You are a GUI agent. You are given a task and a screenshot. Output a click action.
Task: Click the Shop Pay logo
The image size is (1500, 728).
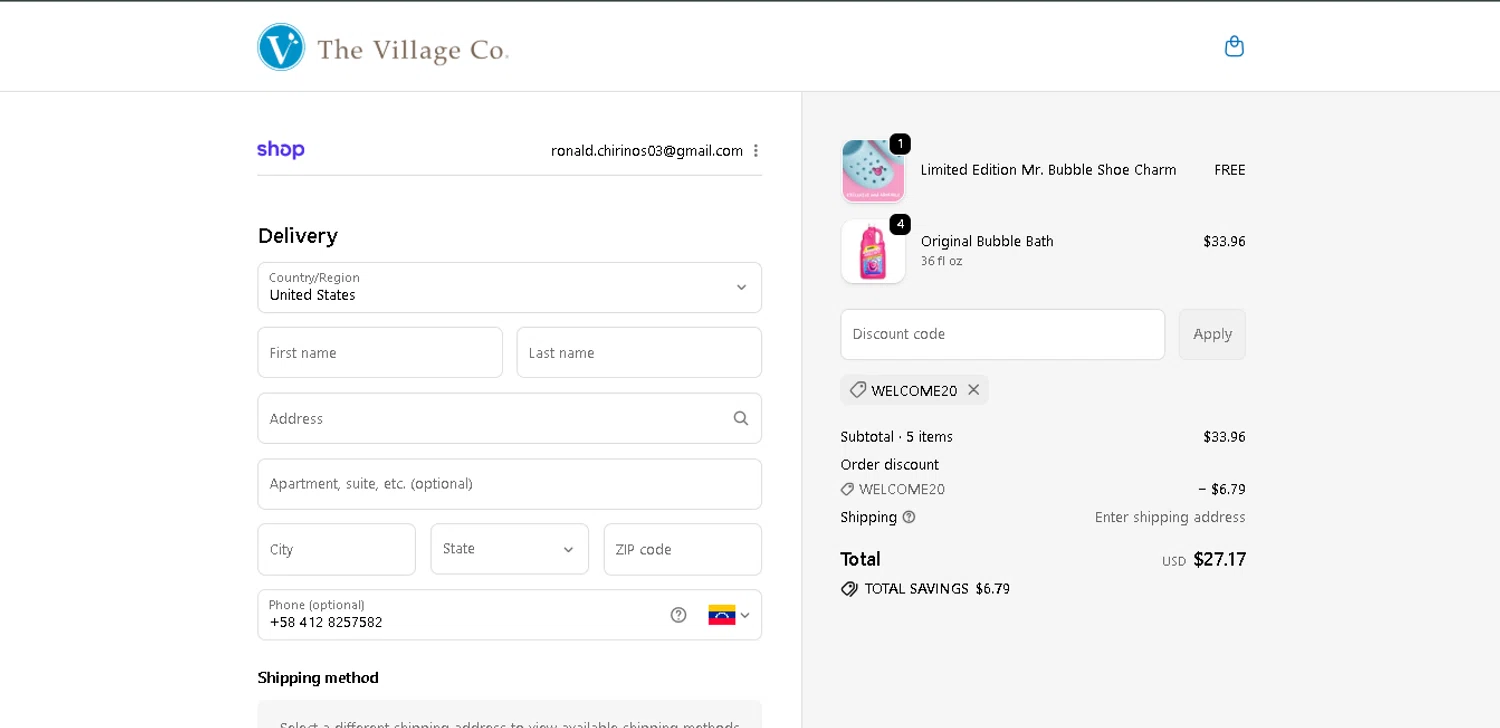pos(281,150)
